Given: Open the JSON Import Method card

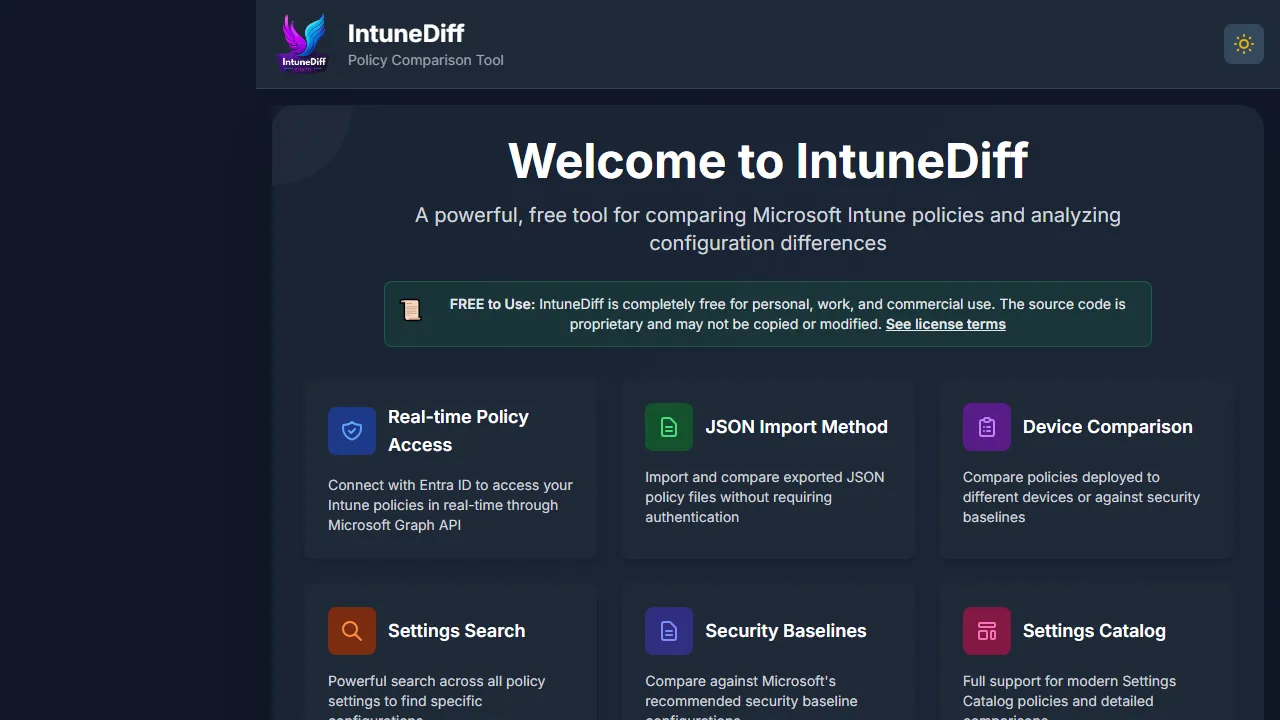Looking at the screenshot, I should click(x=767, y=468).
